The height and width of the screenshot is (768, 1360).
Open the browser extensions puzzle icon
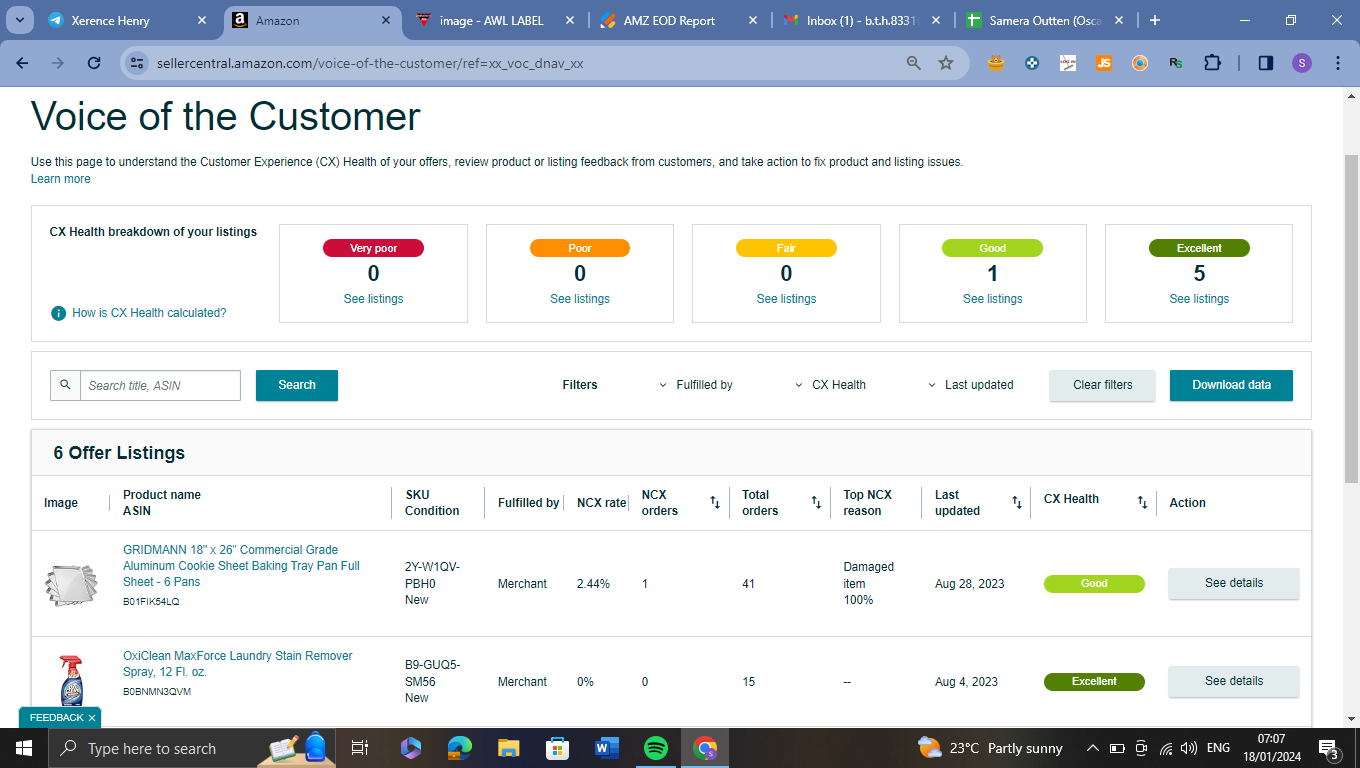pos(1212,63)
